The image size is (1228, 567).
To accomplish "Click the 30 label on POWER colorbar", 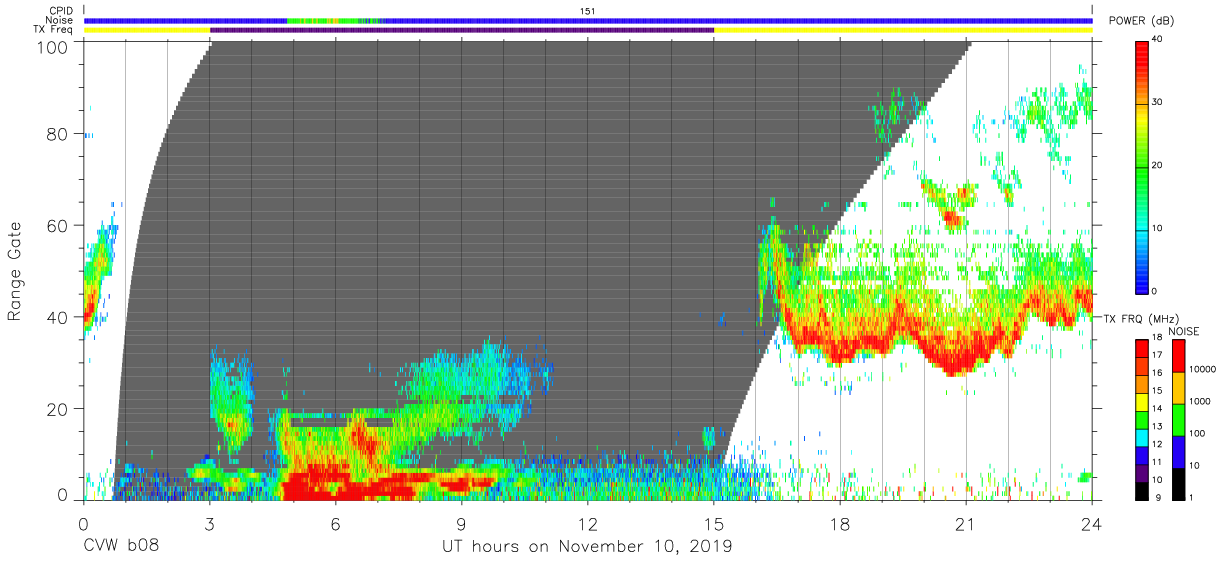I will pyautogui.click(x=1157, y=102).
